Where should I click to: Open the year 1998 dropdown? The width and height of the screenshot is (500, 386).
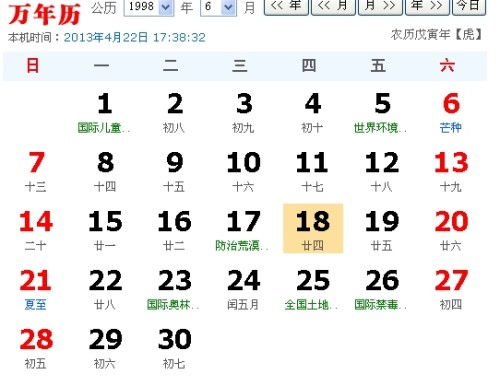tap(149, 7)
